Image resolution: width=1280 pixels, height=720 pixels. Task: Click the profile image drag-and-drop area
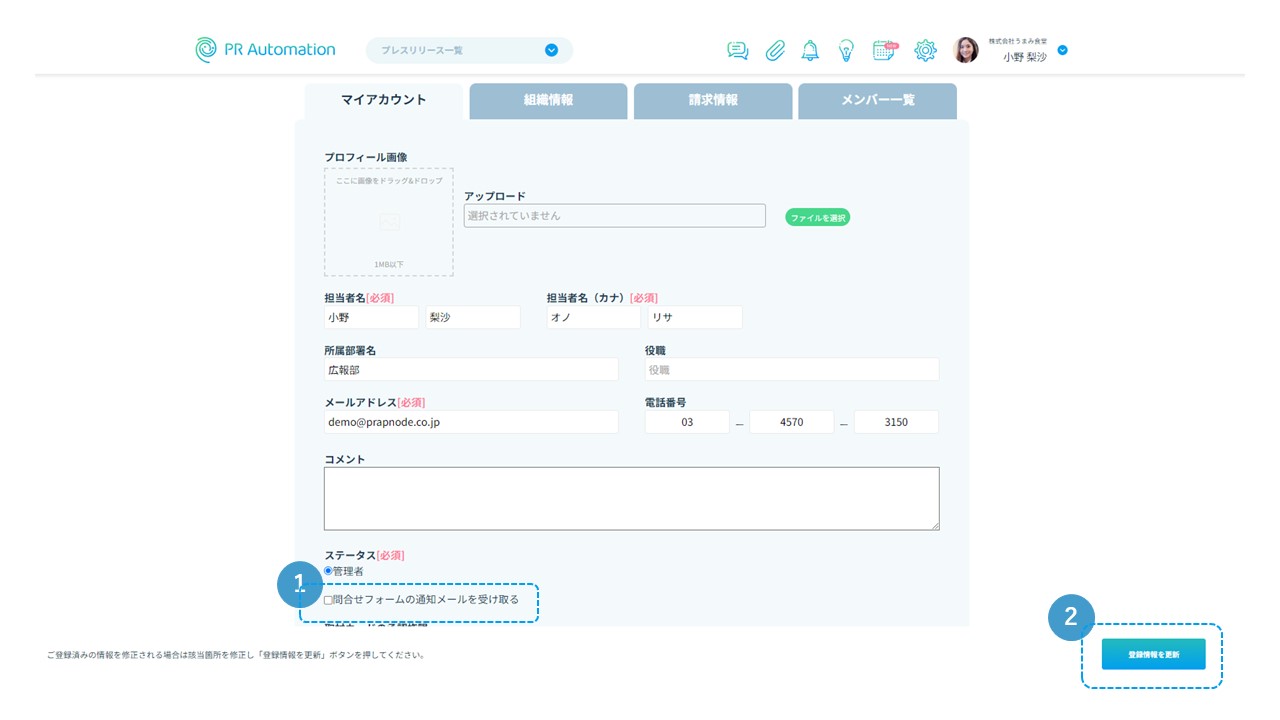[388, 222]
